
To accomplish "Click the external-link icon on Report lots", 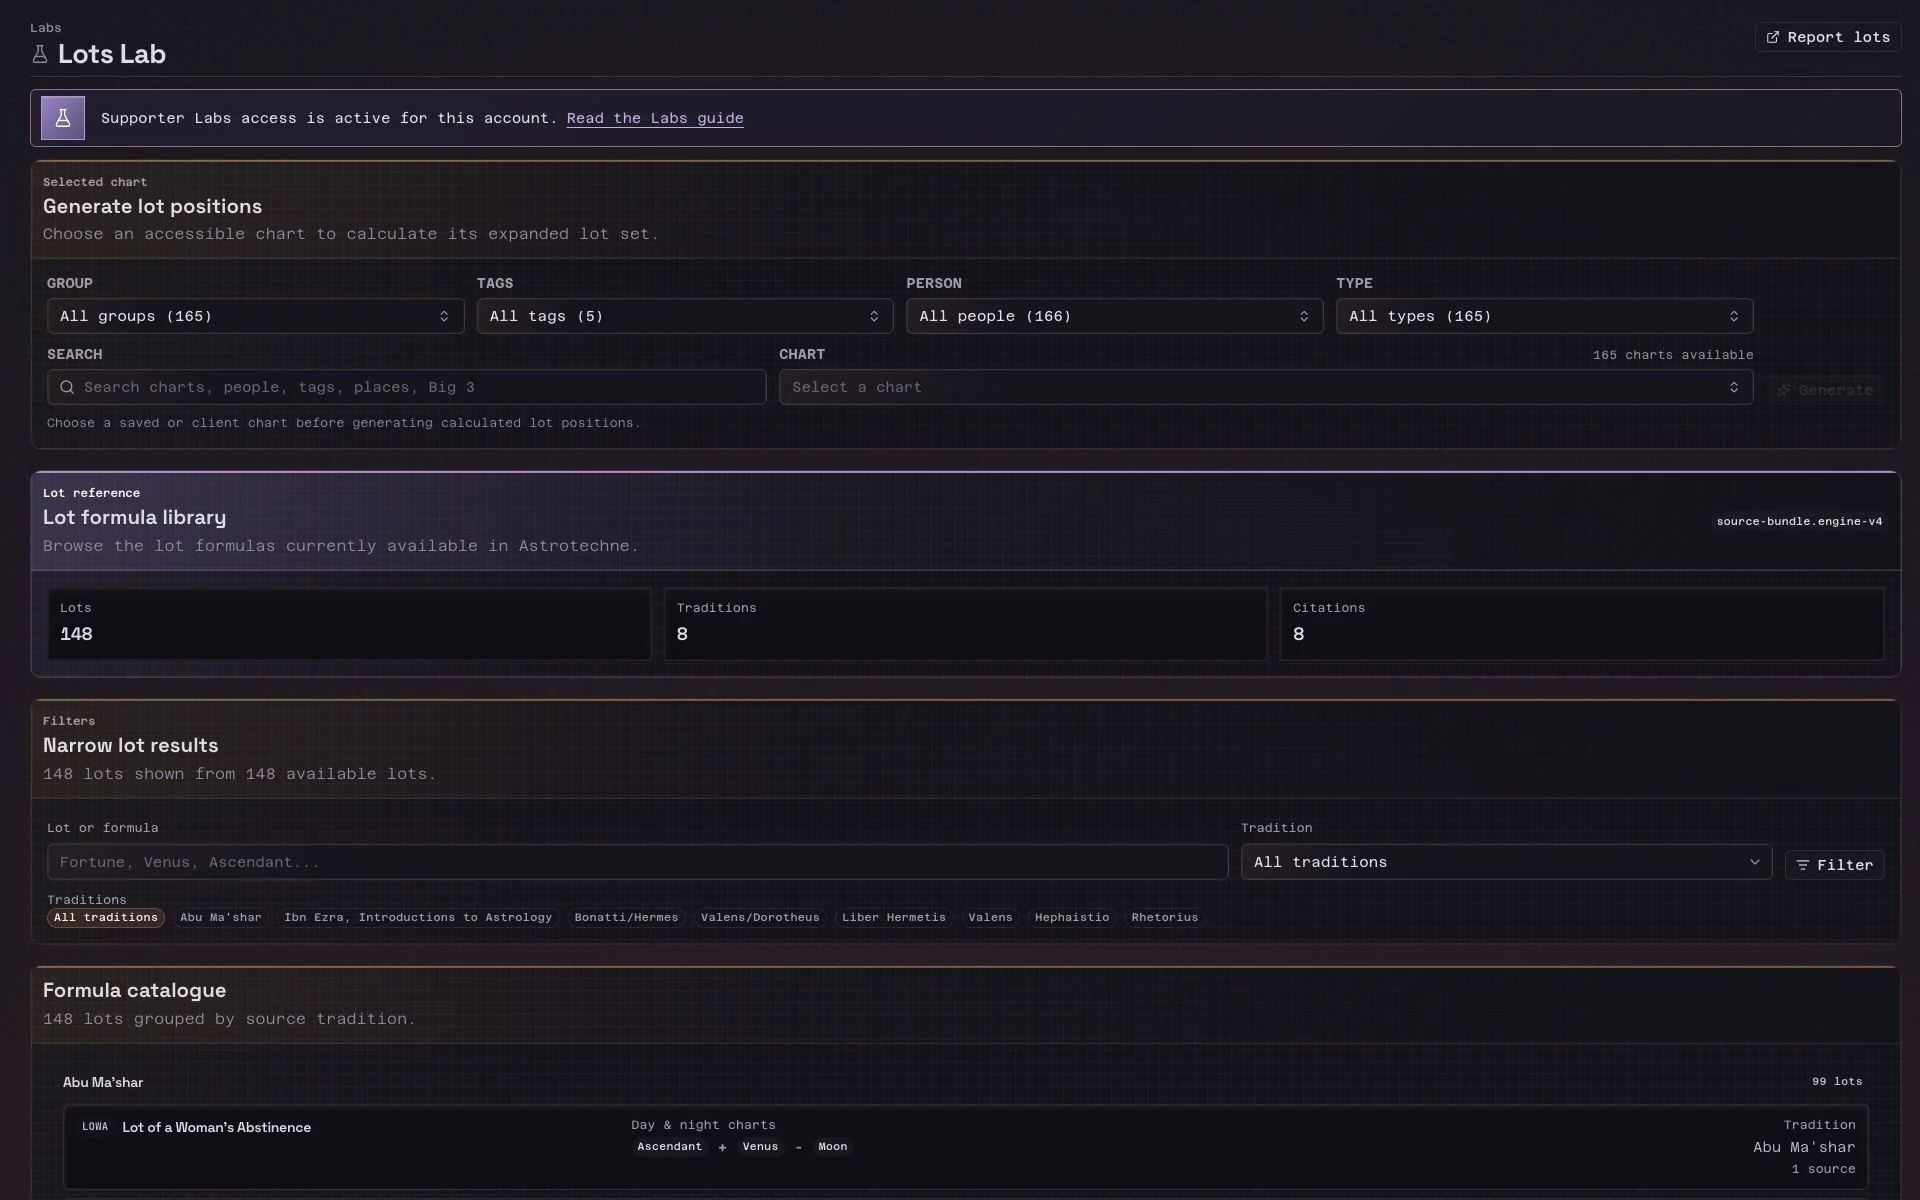I will (x=1772, y=37).
